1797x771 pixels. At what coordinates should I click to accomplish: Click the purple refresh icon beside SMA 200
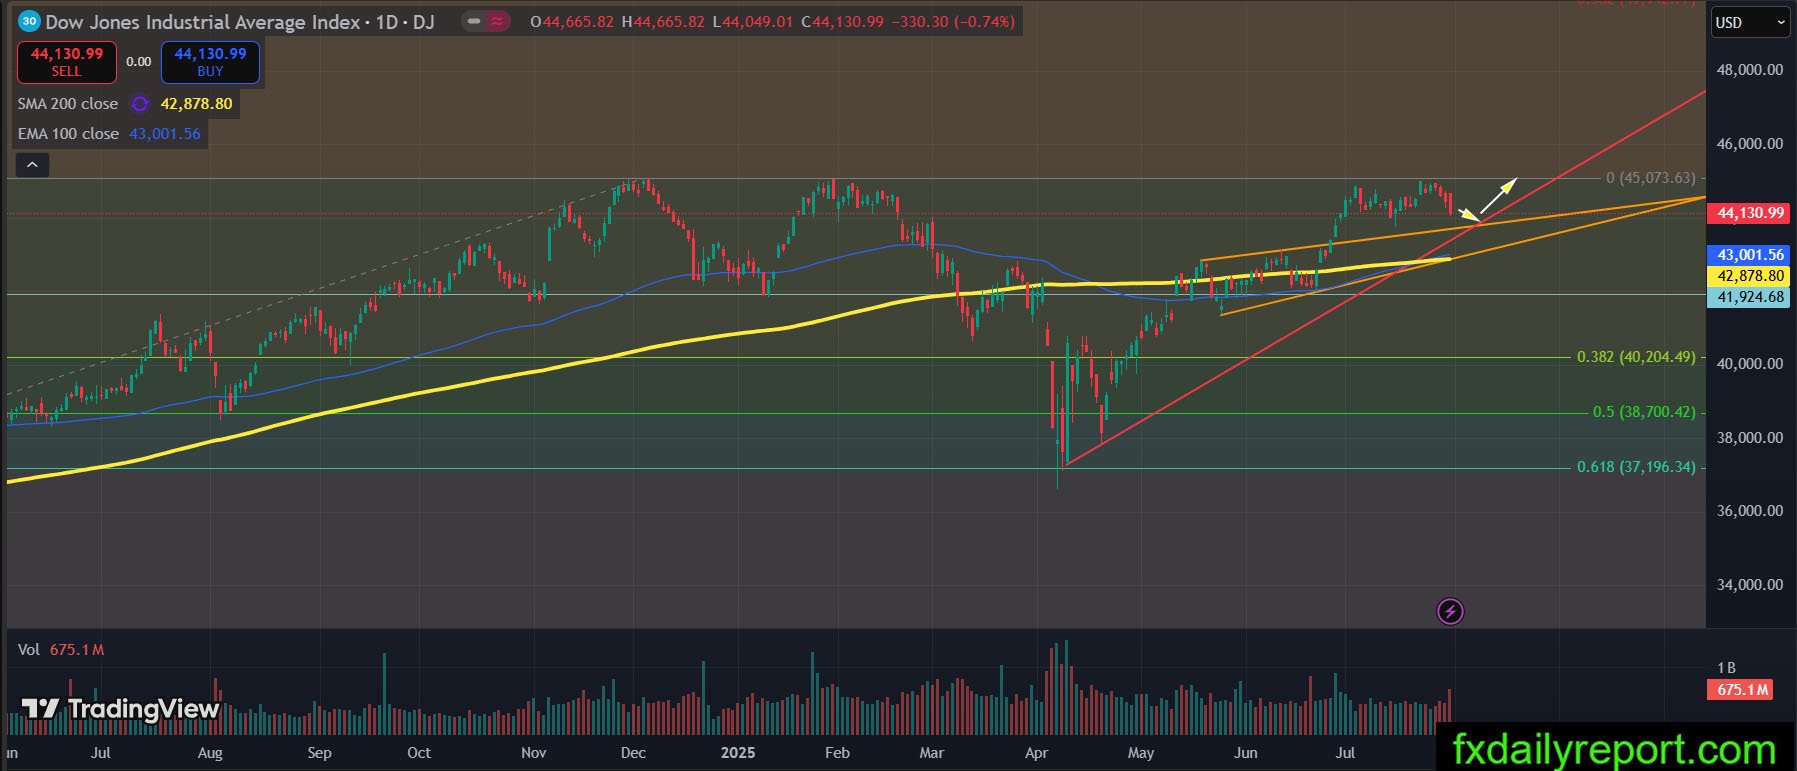pyautogui.click(x=139, y=104)
